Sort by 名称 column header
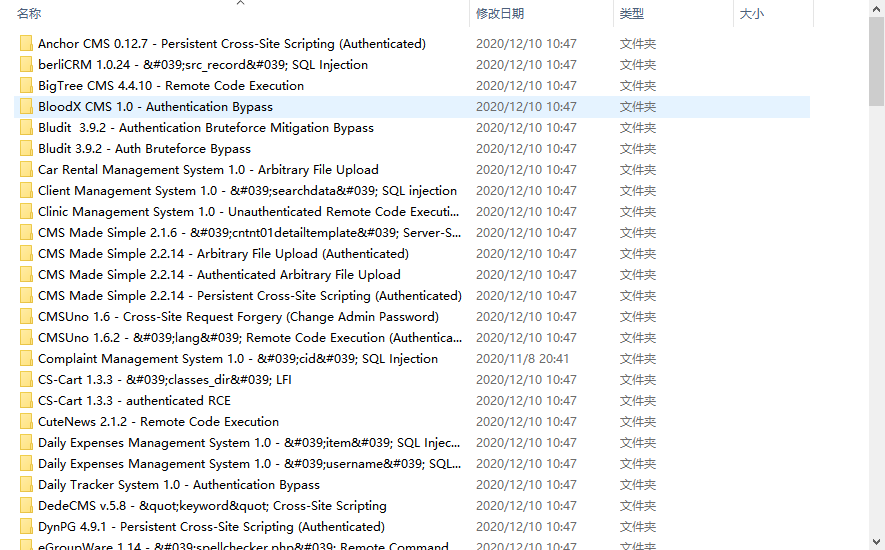 tap(29, 14)
